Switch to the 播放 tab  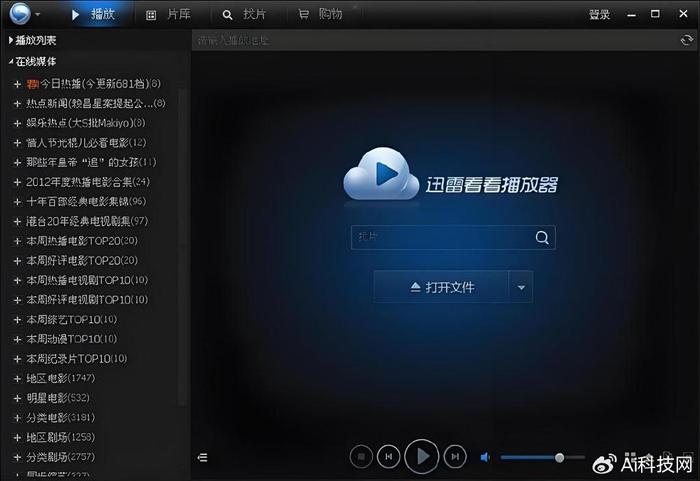pyautogui.click(x=94, y=14)
